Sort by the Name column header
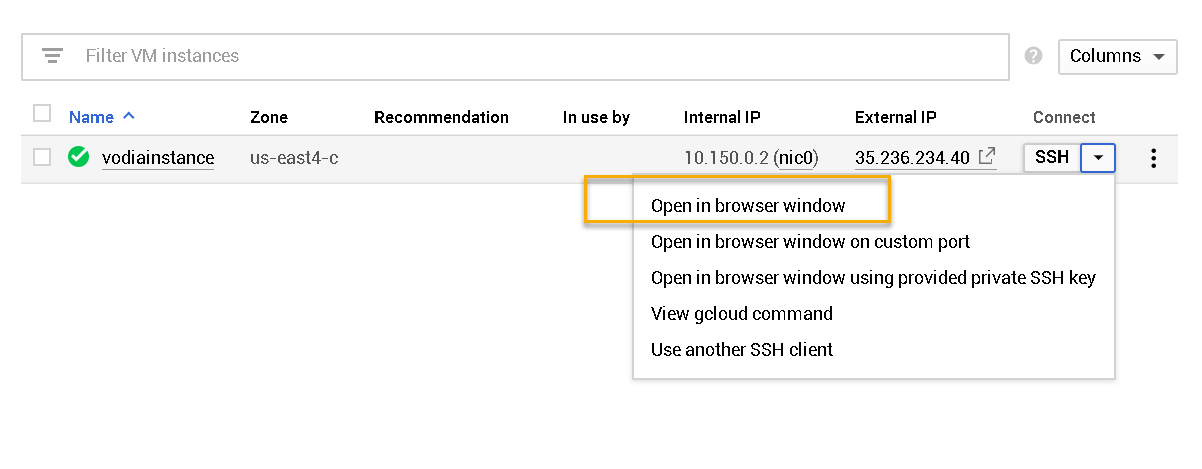Viewport: 1202px width, 469px height. pos(91,117)
